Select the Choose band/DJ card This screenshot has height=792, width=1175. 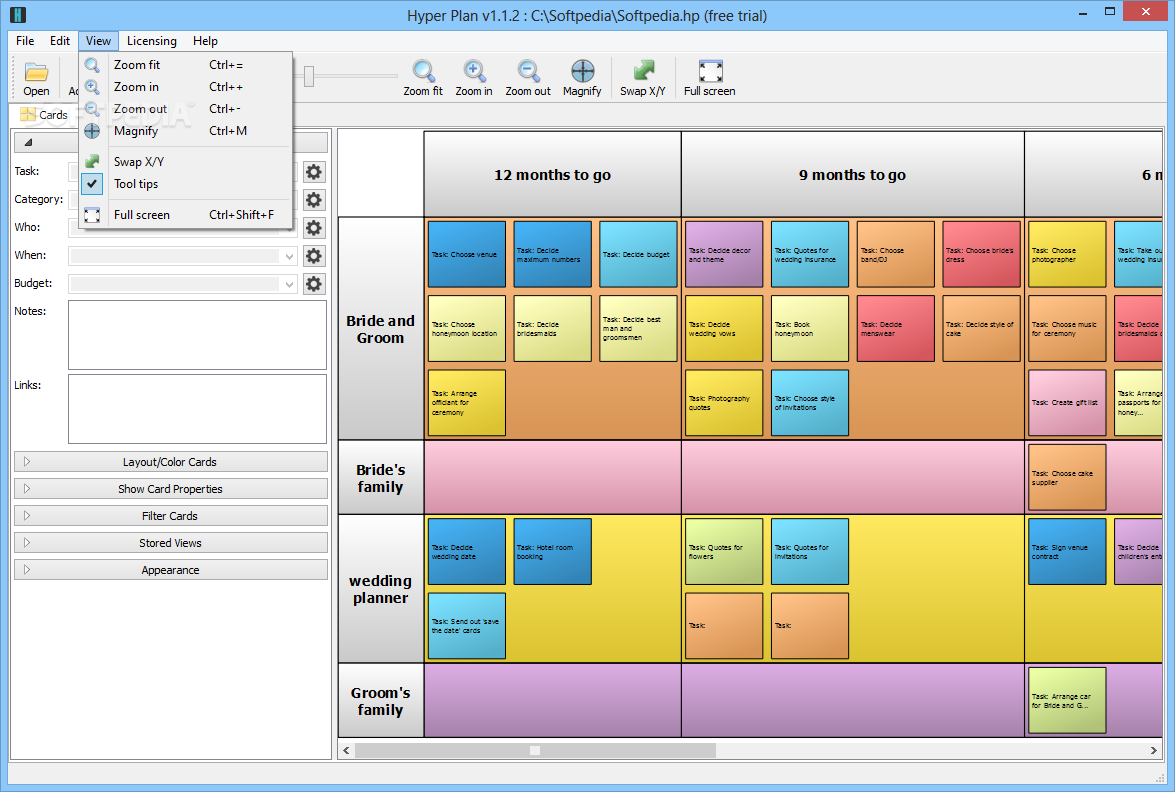tap(895, 254)
